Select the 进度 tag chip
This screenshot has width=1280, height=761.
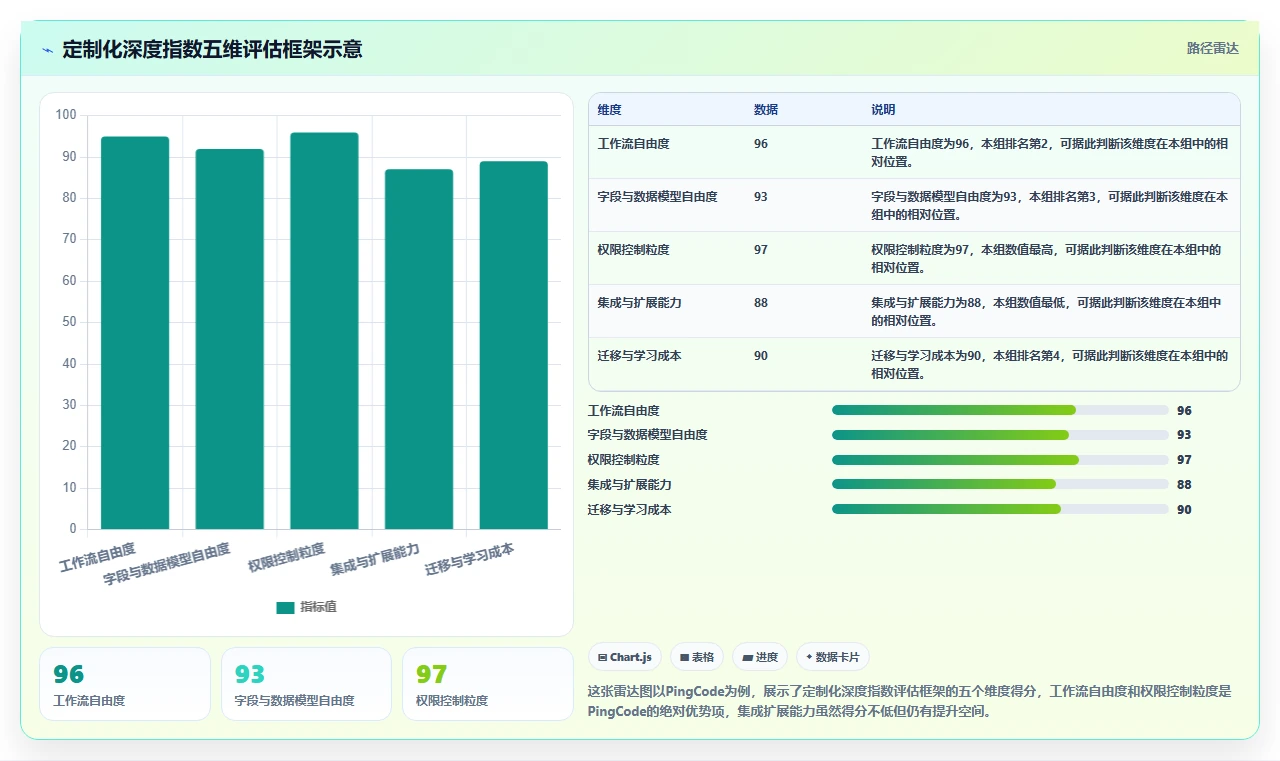point(760,657)
